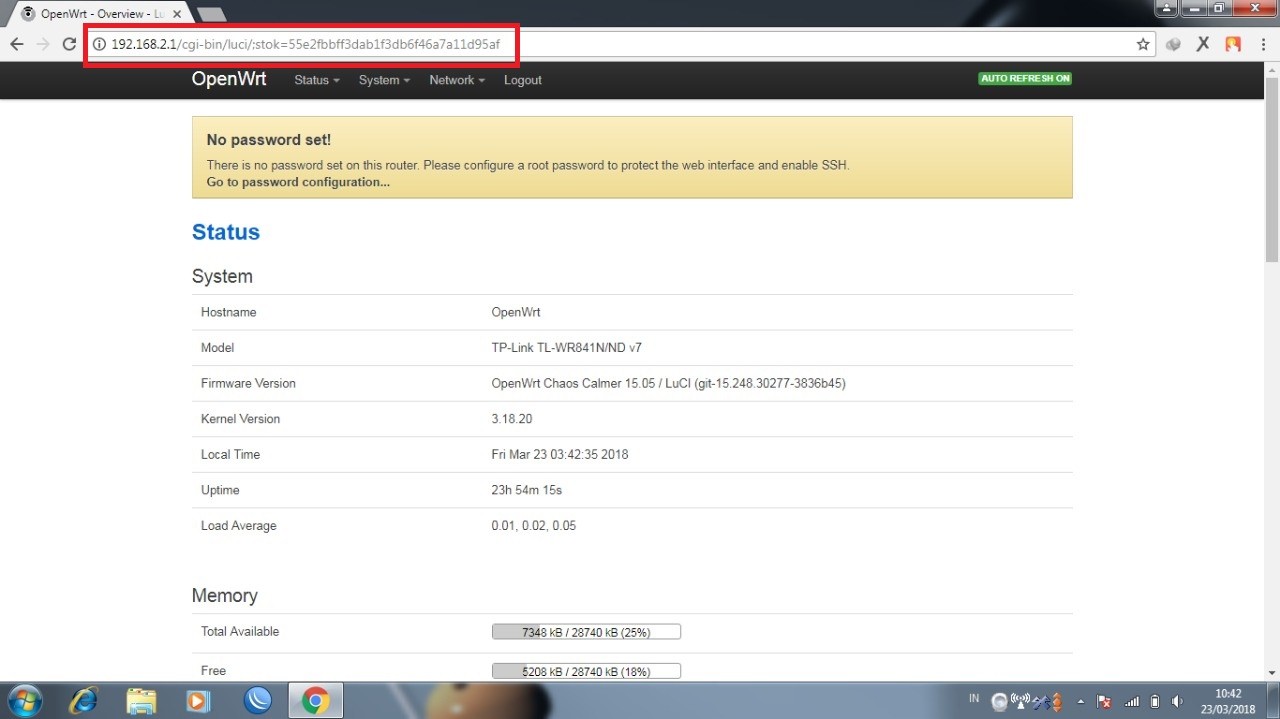1280x719 pixels.
Task: Click the Hostname value OpenWrt
Action: (516, 312)
